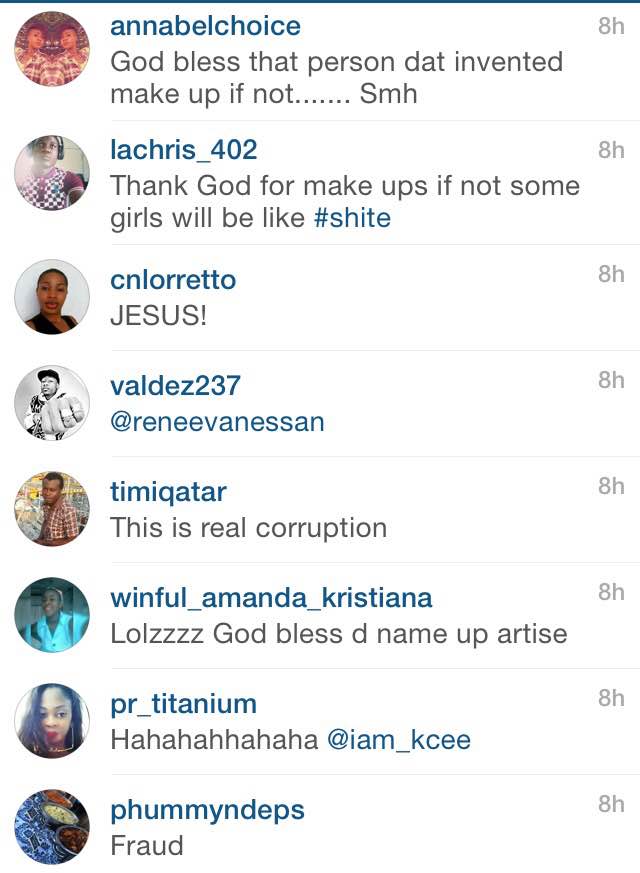This screenshot has width=640, height=873.
Task: Tap phummyndeps' food-picture avatar
Action: pos(52,827)
